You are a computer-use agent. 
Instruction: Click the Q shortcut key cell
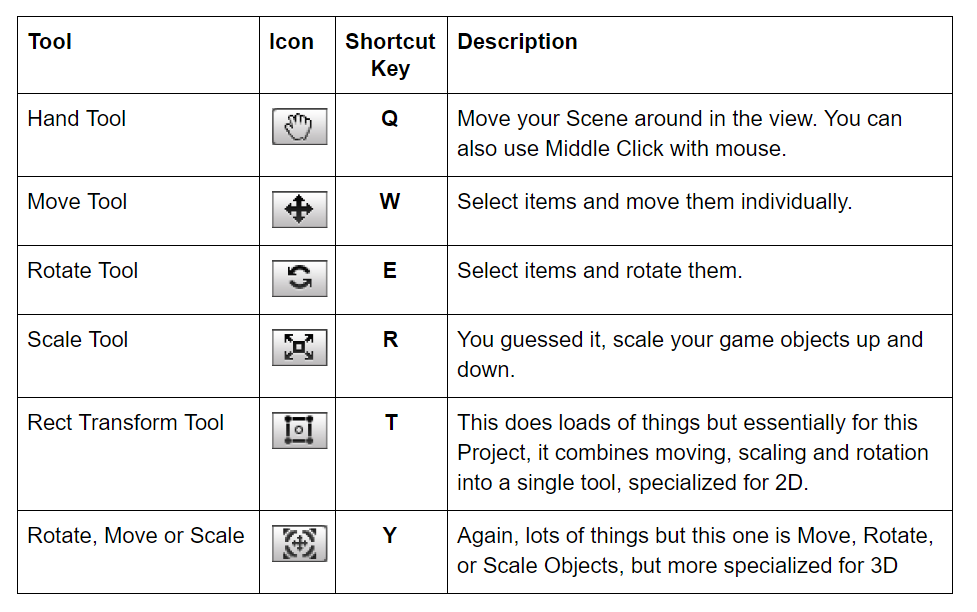390,119
